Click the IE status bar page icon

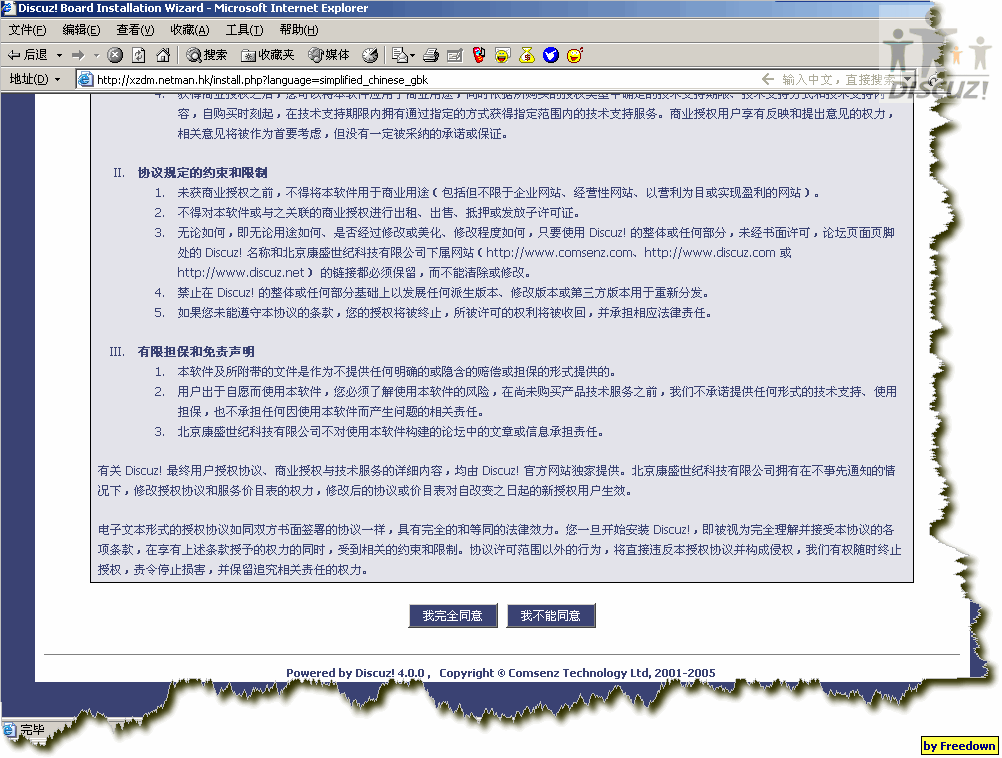pos(9,729)
